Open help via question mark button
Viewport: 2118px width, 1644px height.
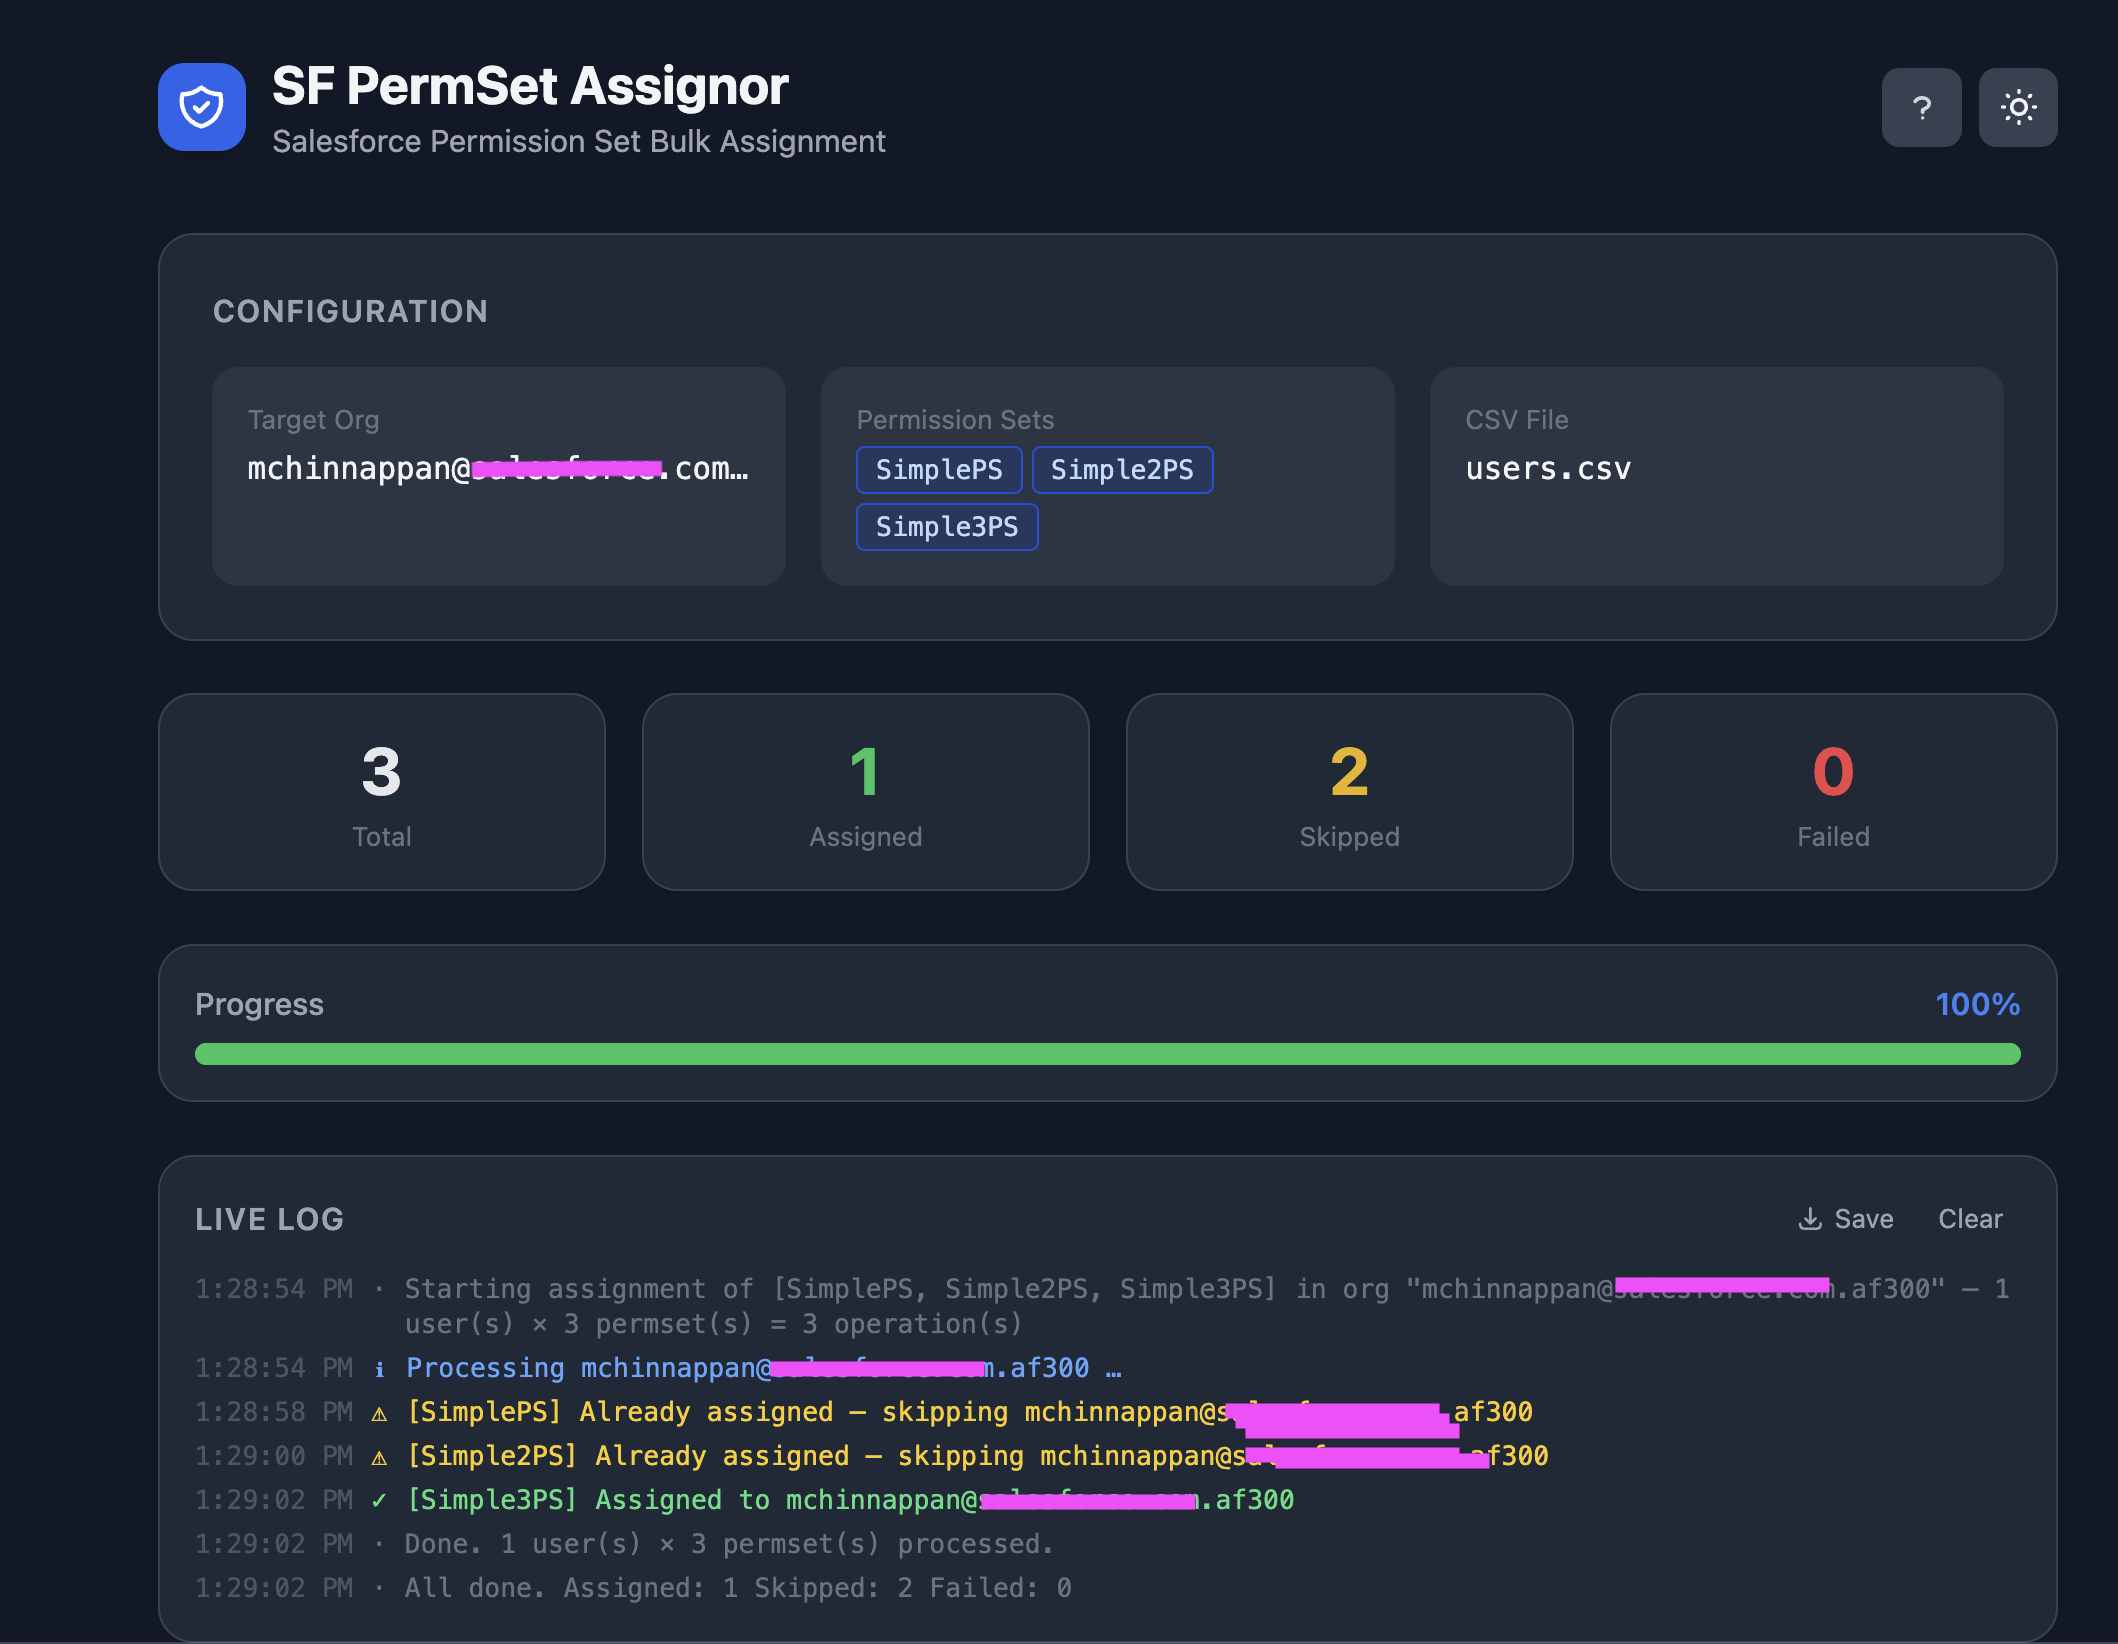click(x=1921, y=107)
